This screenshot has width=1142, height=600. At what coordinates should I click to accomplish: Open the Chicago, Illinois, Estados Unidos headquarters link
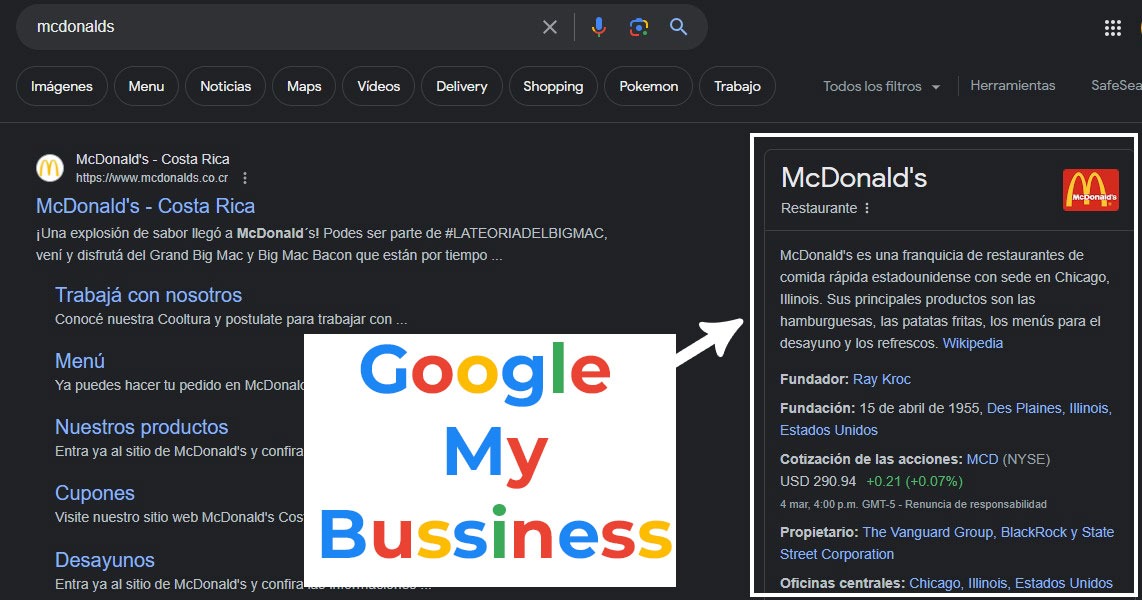point(1011,583)
